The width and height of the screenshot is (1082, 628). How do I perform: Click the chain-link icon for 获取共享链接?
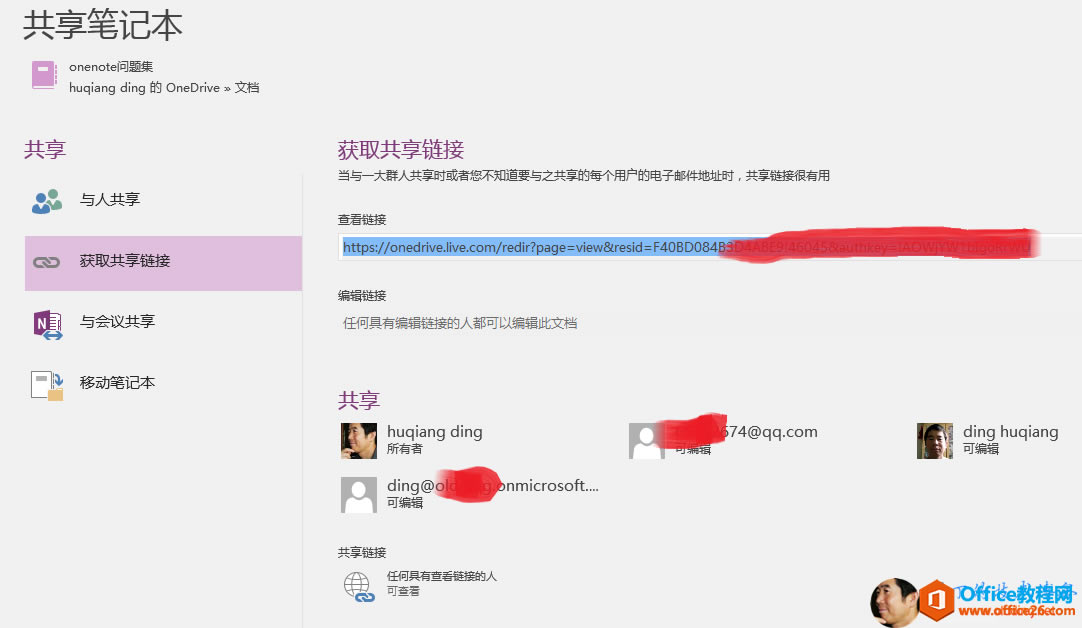click(46, 262)
